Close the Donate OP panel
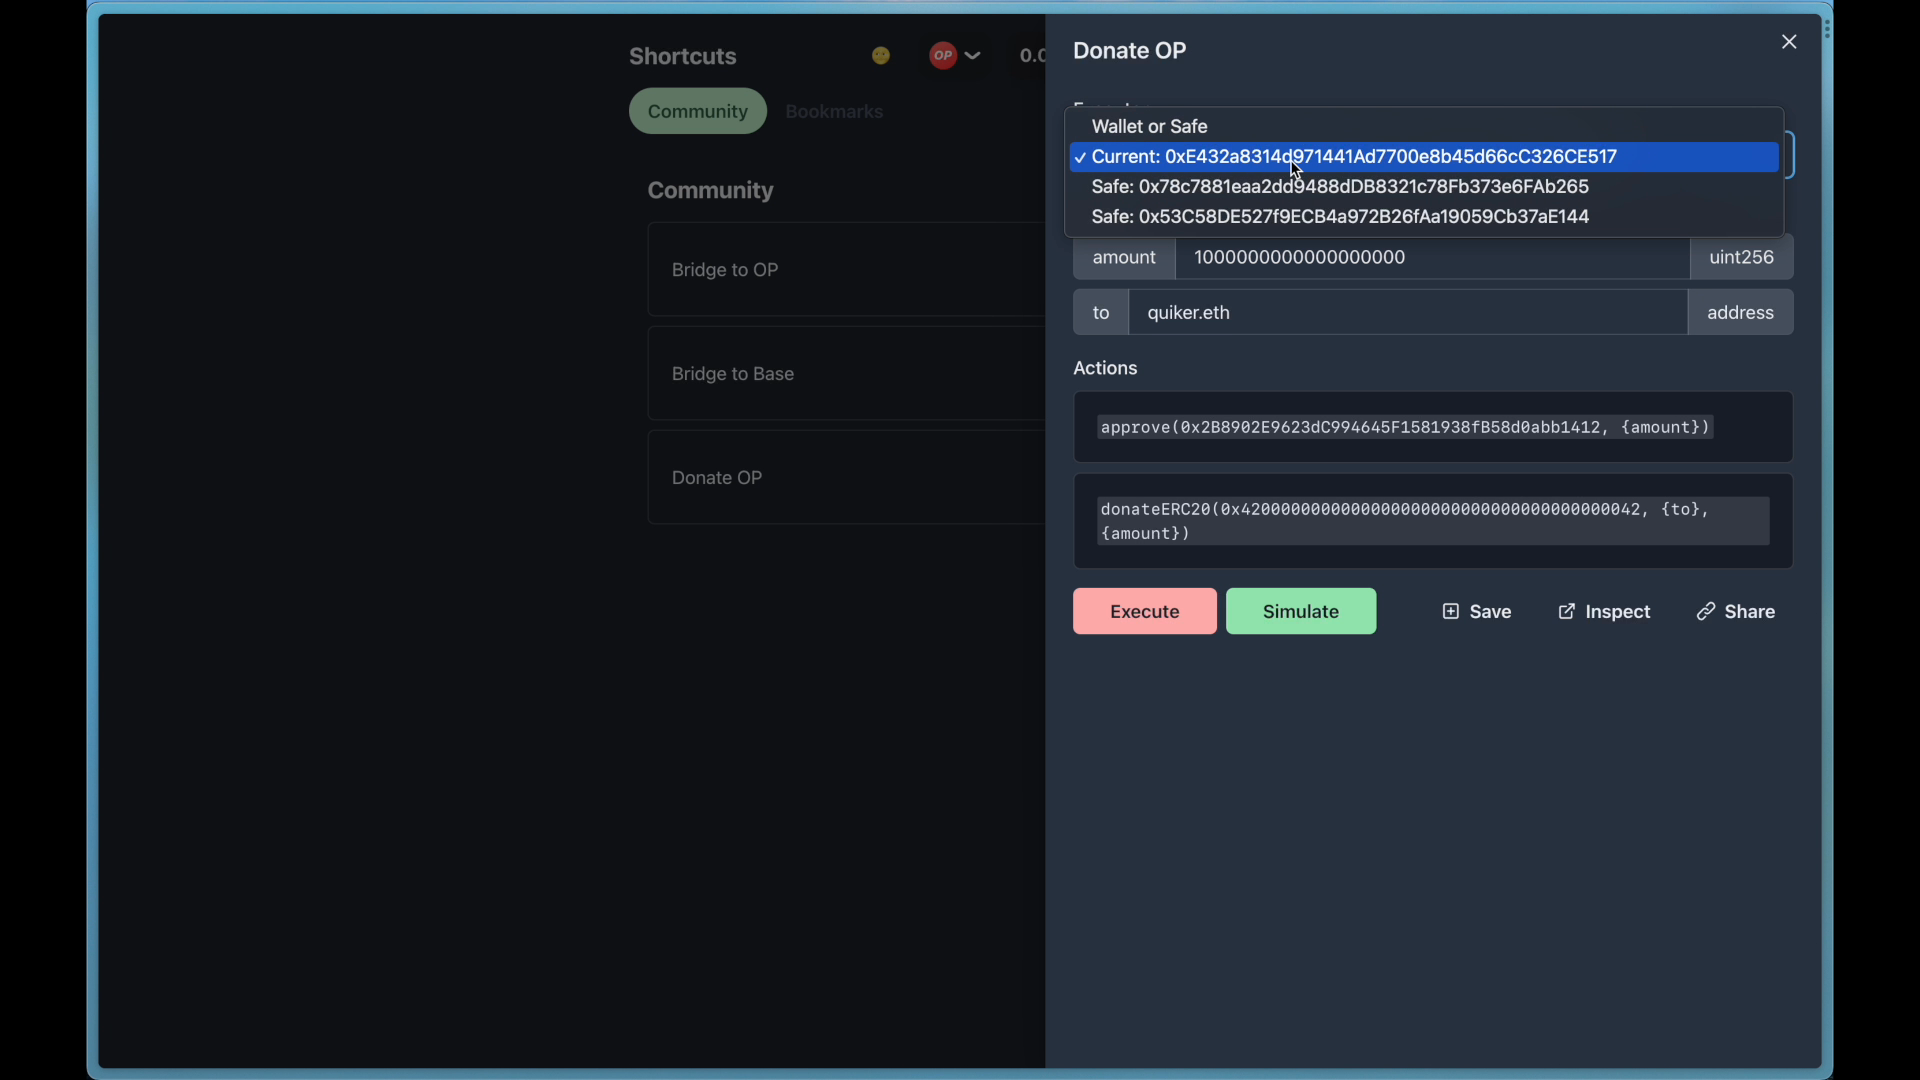The height and width of the screenshot is (1080, 1920). [1789, 42]
